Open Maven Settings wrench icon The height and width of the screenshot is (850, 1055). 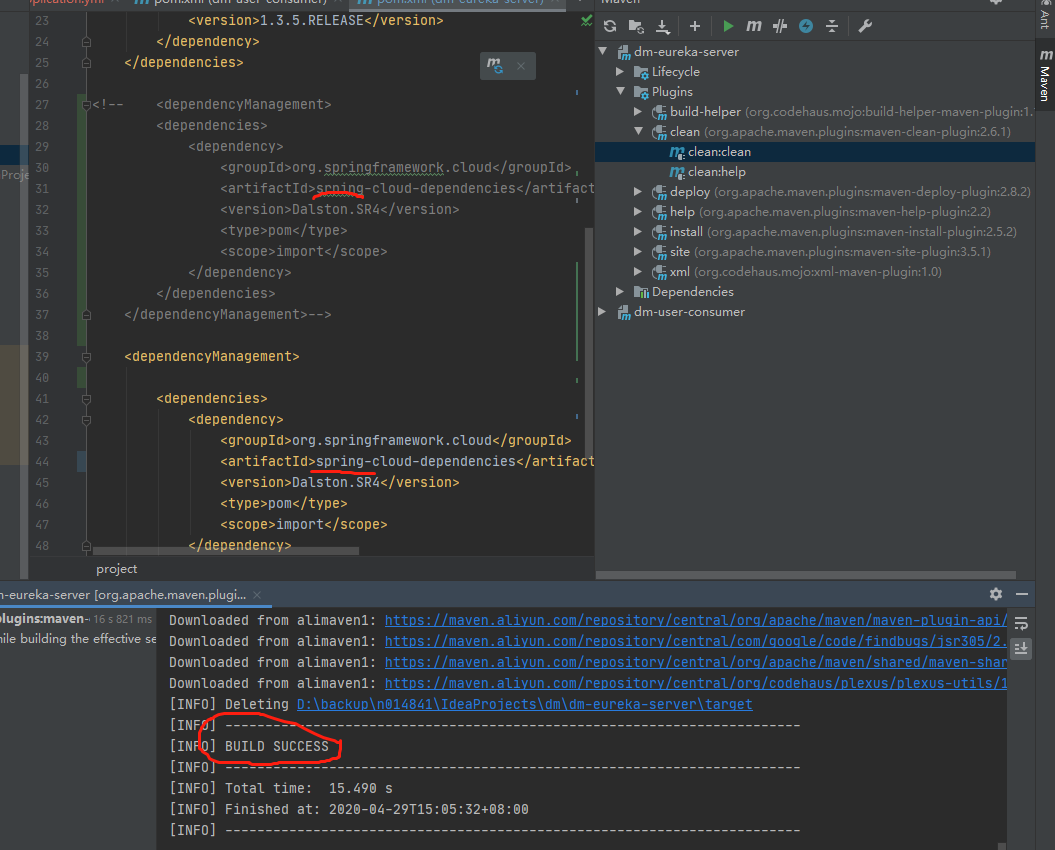point(865,26)
